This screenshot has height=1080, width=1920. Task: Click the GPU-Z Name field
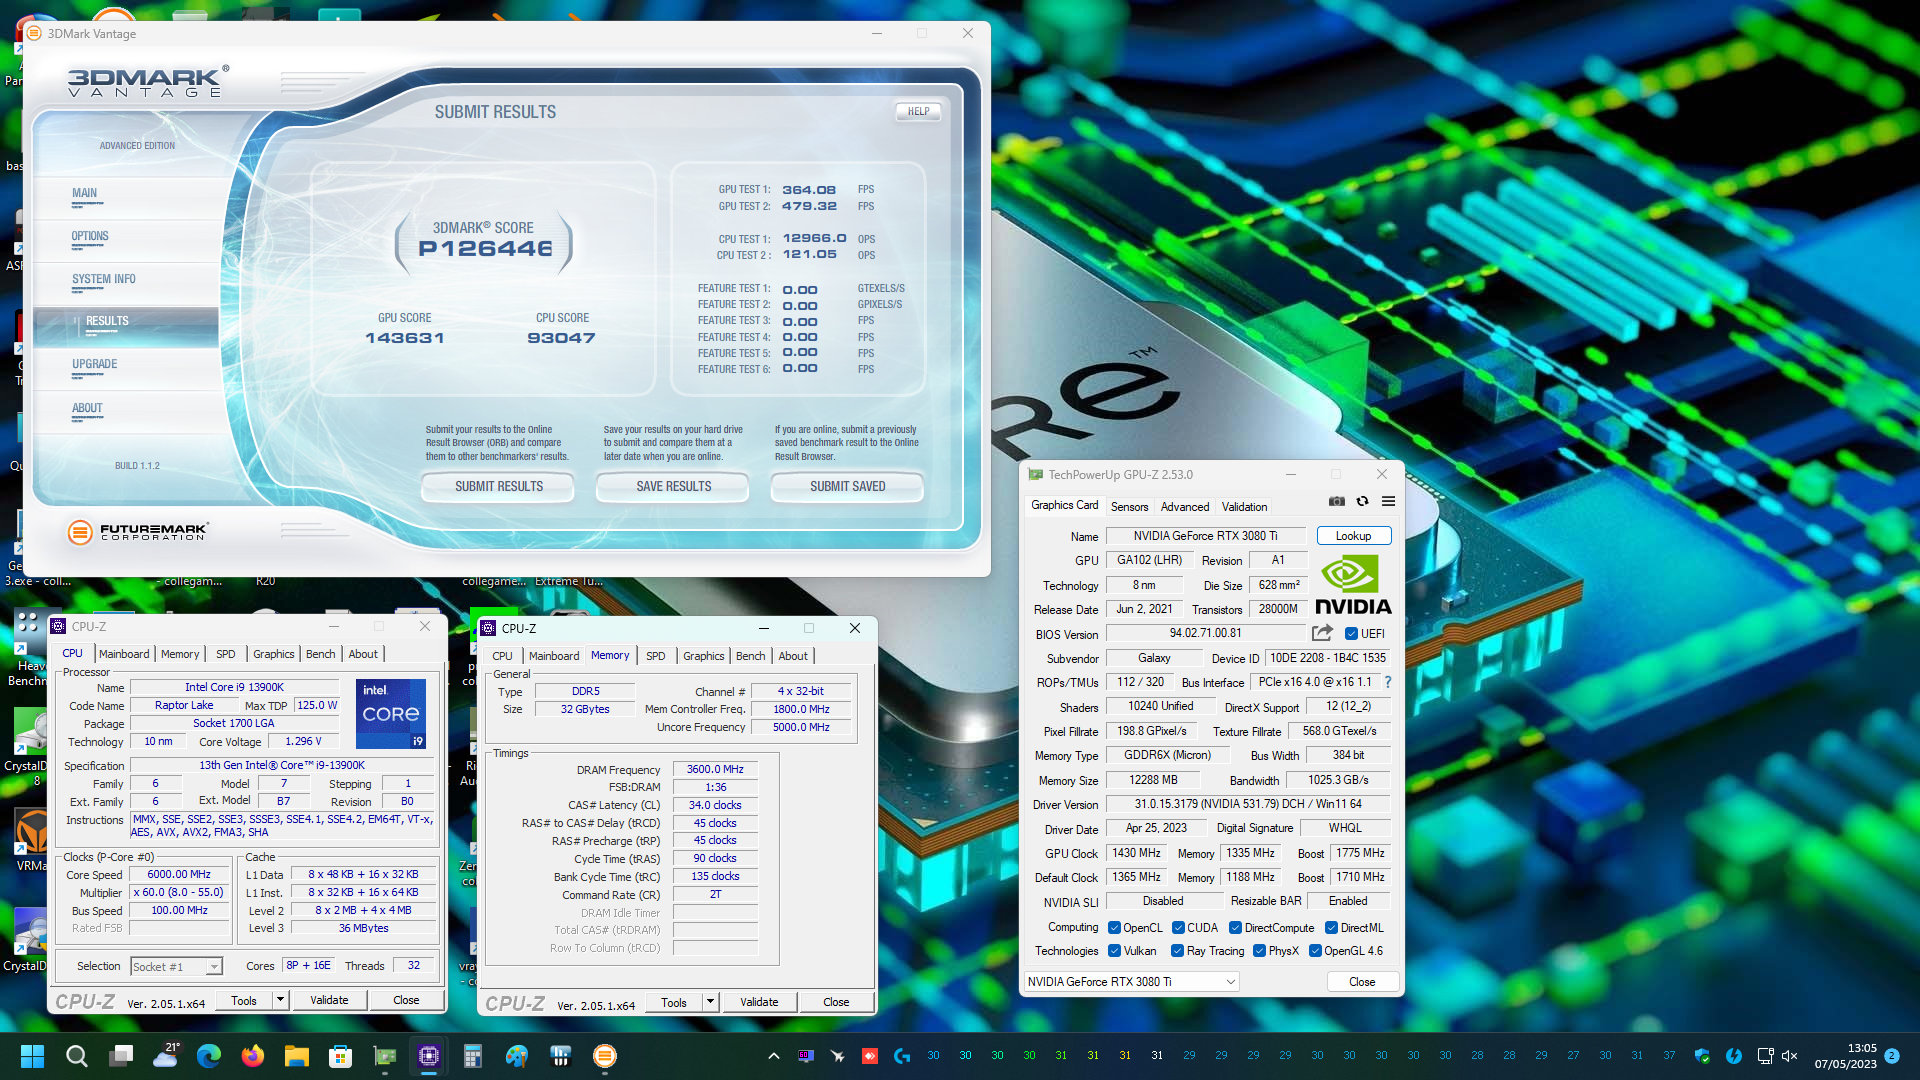(1205, 536)
